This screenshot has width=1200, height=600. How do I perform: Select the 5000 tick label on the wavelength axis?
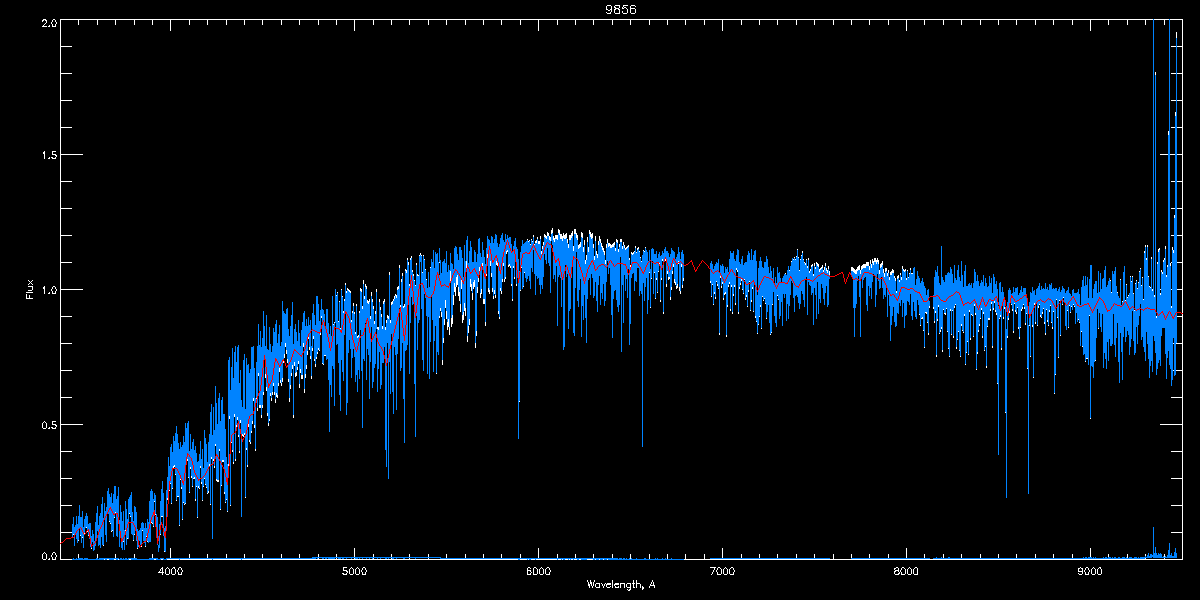point(354,571)
